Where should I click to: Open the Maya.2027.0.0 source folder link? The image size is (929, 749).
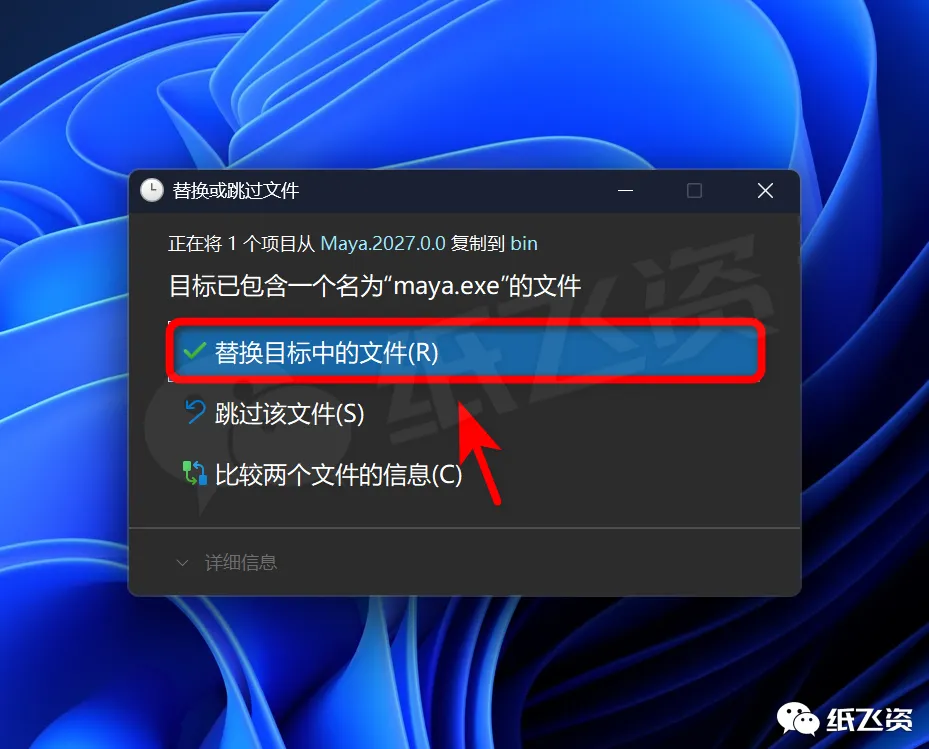(383, 244)
